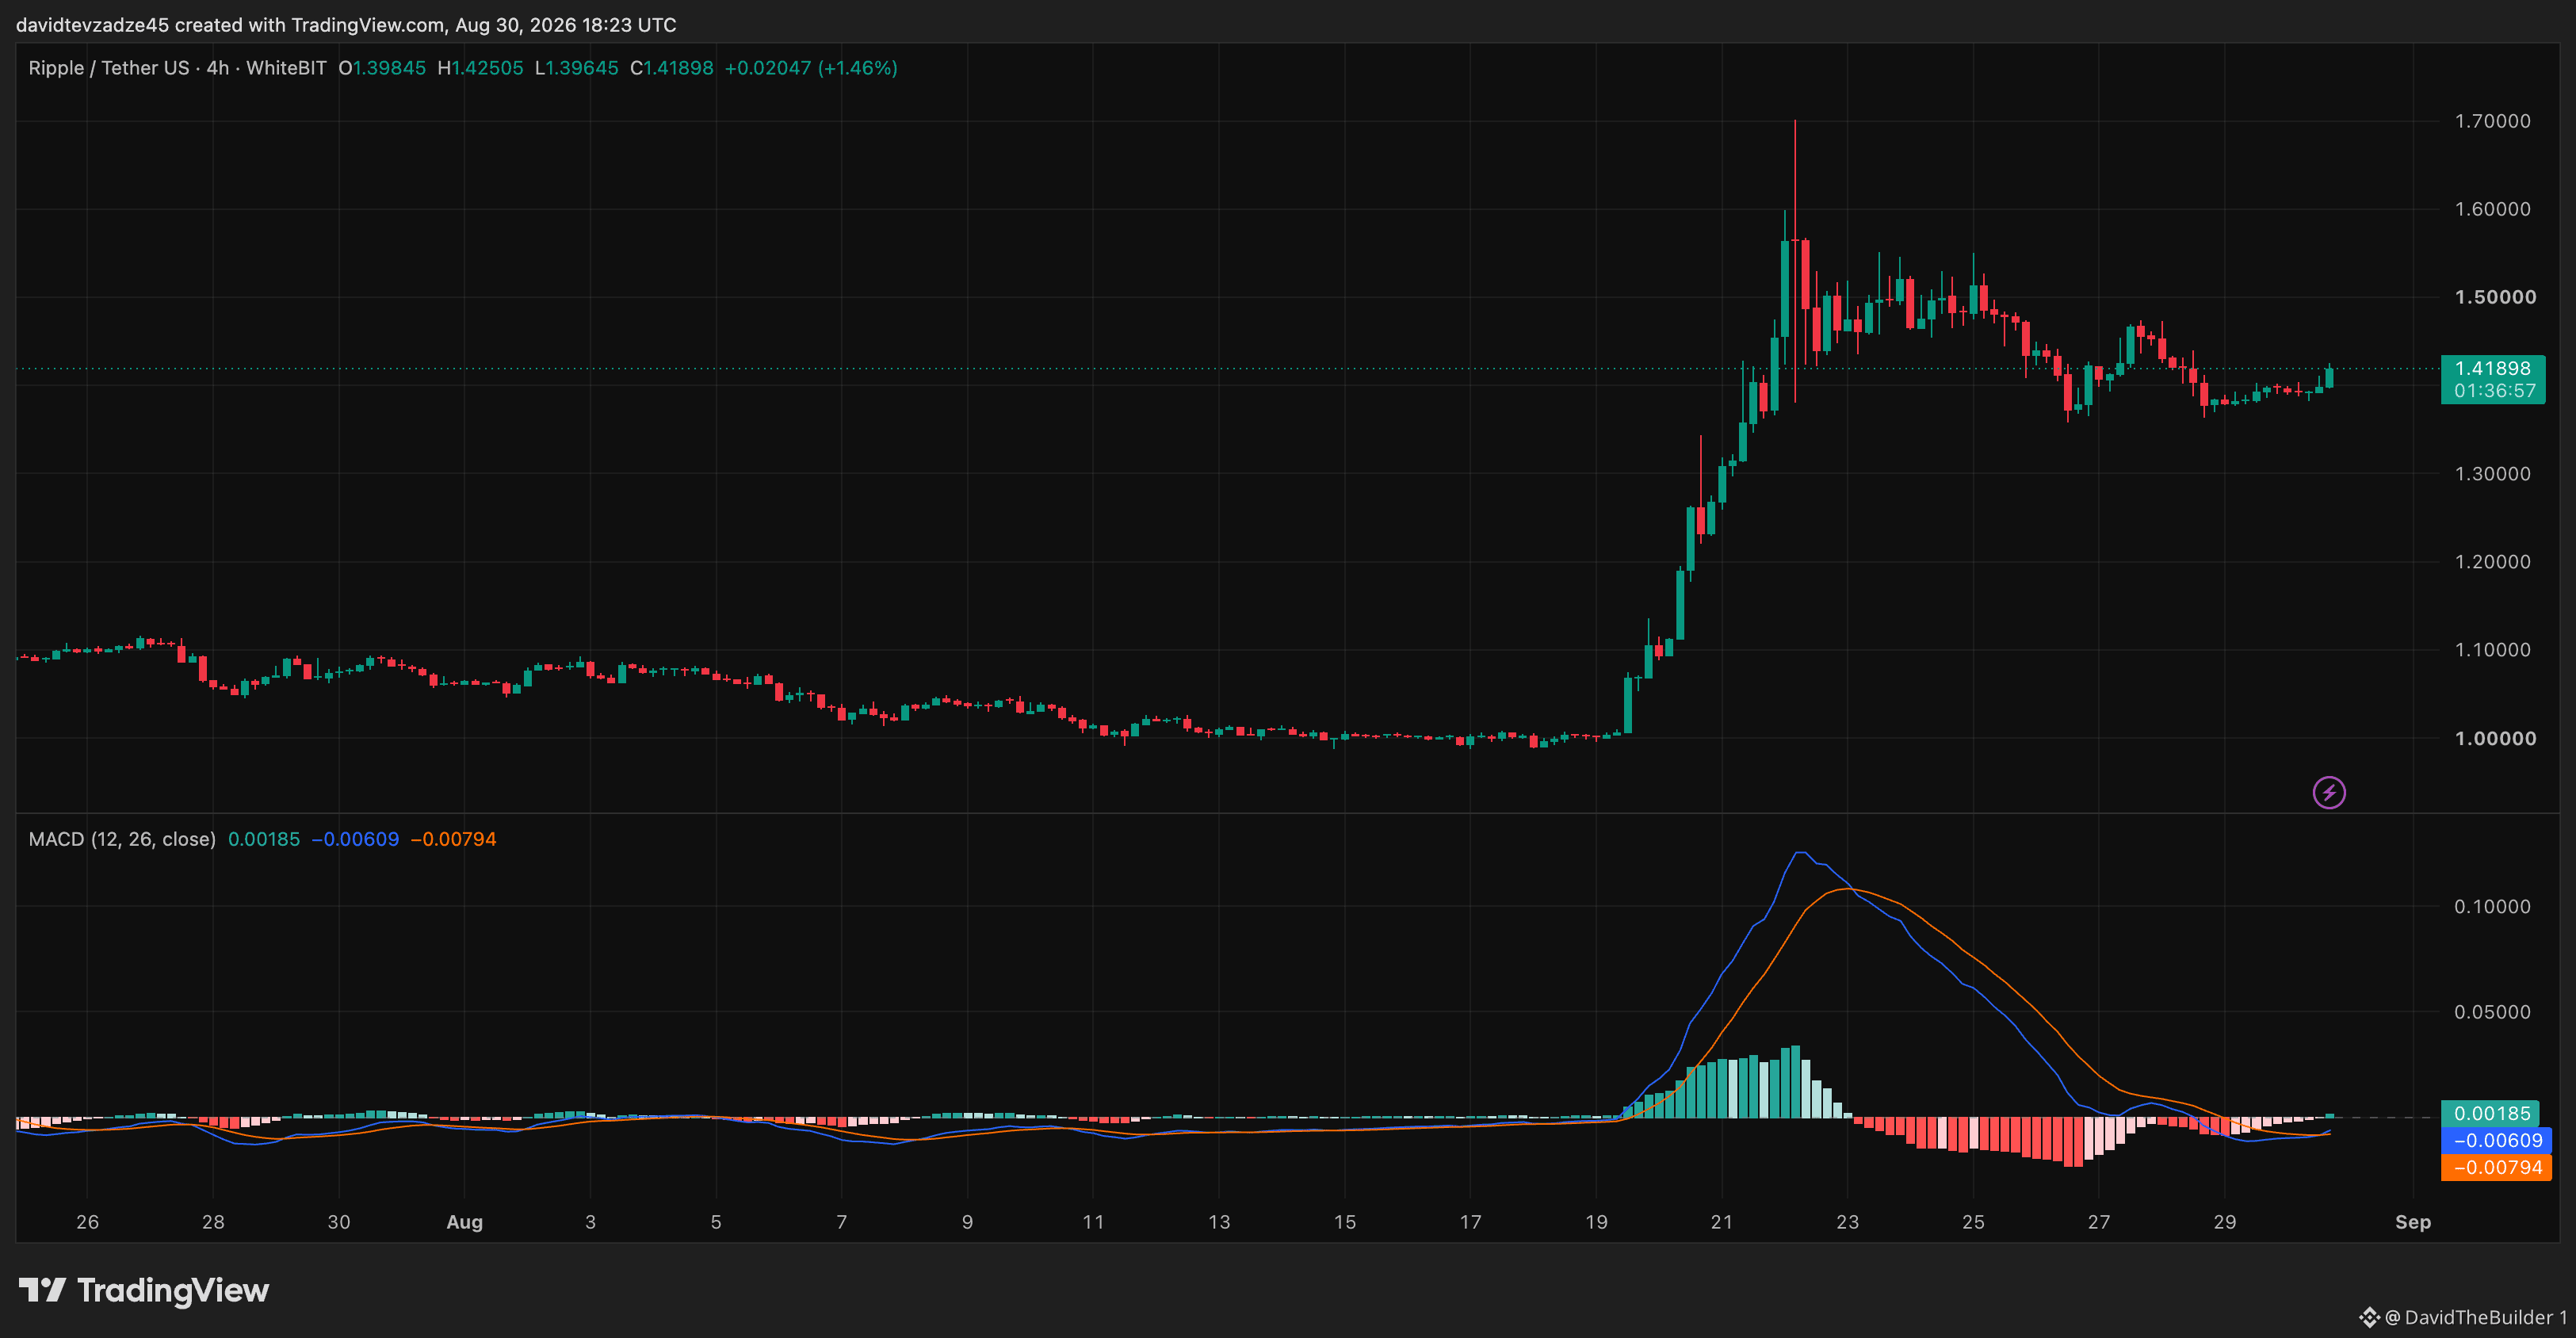Viewport: 2576px width, 1338px height.
Task: Click the 0.10000 MACD axis label
Action: coord(2493,907)
